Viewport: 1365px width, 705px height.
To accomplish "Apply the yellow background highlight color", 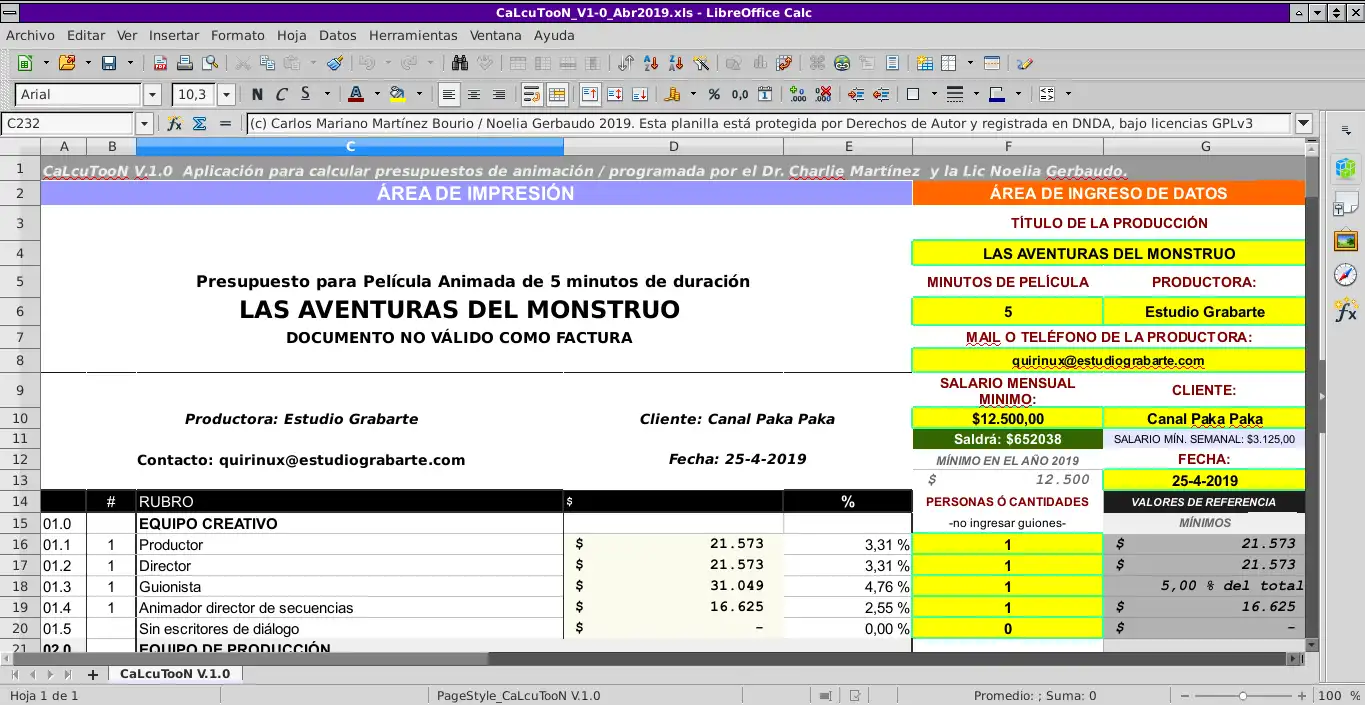I will click(398, 94).
